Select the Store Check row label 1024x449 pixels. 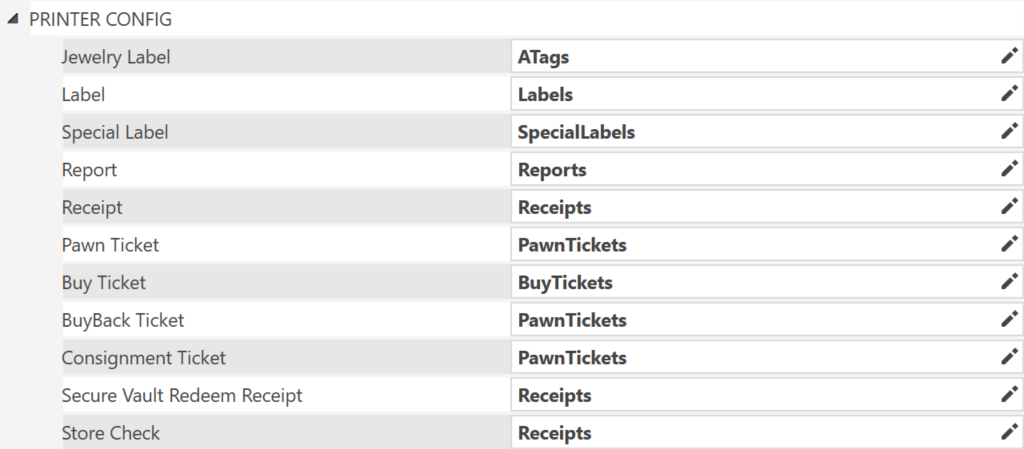point(110,433)
